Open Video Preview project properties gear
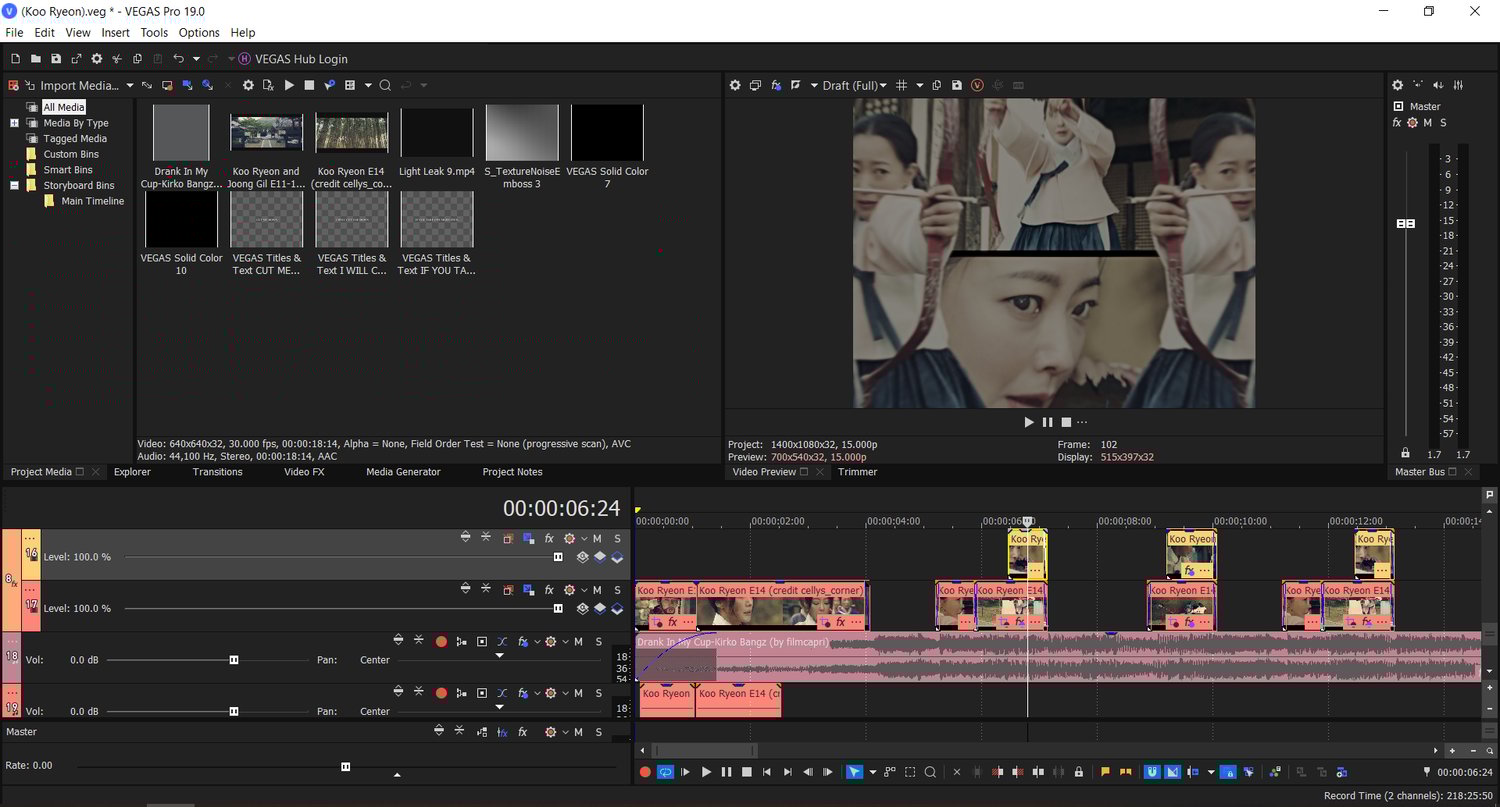This screenshot has width=1500, height=807. 735,85
